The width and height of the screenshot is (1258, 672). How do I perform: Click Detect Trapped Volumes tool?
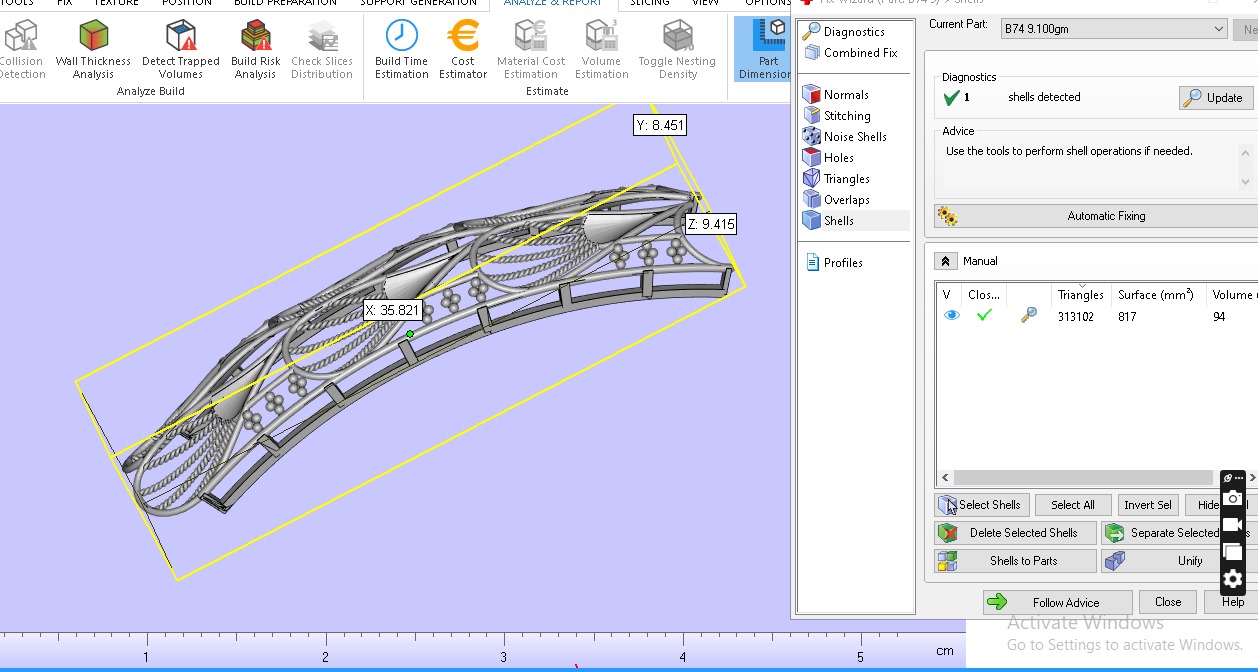pos(181,50)
